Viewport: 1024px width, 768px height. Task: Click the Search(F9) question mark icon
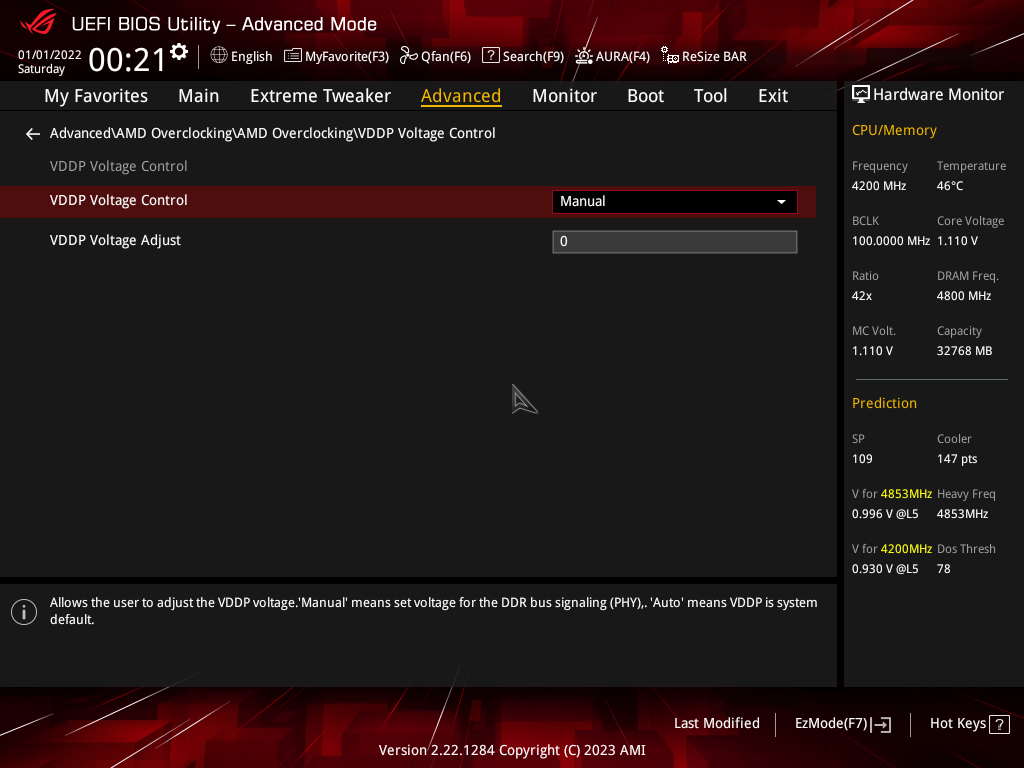(490, 56)
